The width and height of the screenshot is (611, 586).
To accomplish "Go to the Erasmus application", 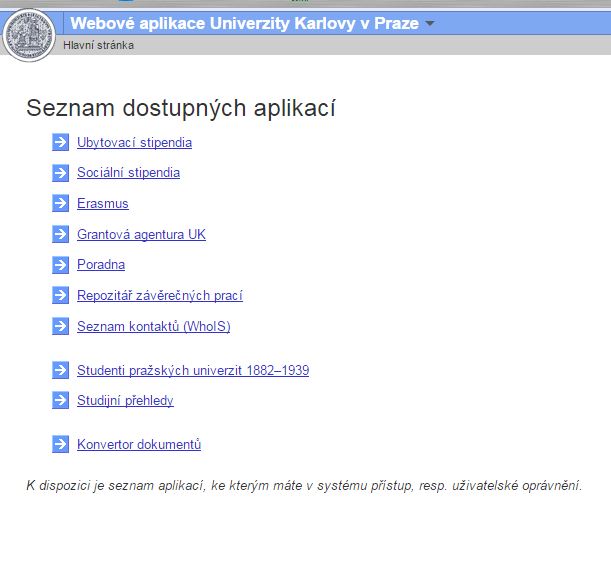I will 102,204.
